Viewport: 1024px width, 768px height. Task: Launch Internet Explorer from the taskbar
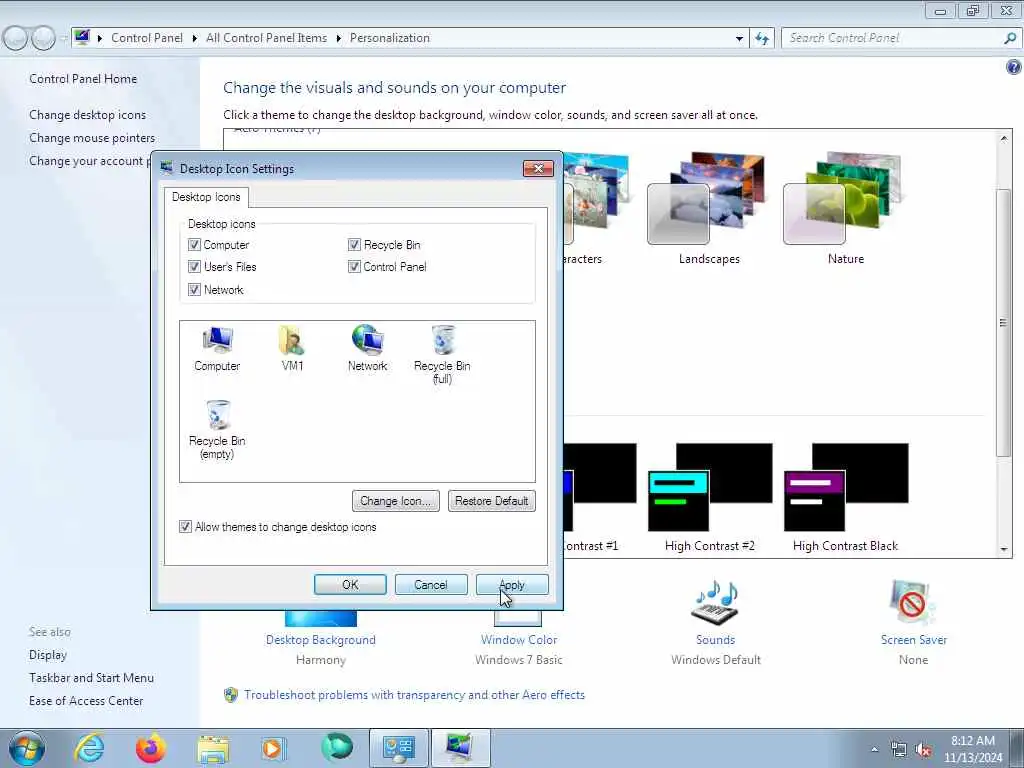pyautogui.click(x=89, y=748)
